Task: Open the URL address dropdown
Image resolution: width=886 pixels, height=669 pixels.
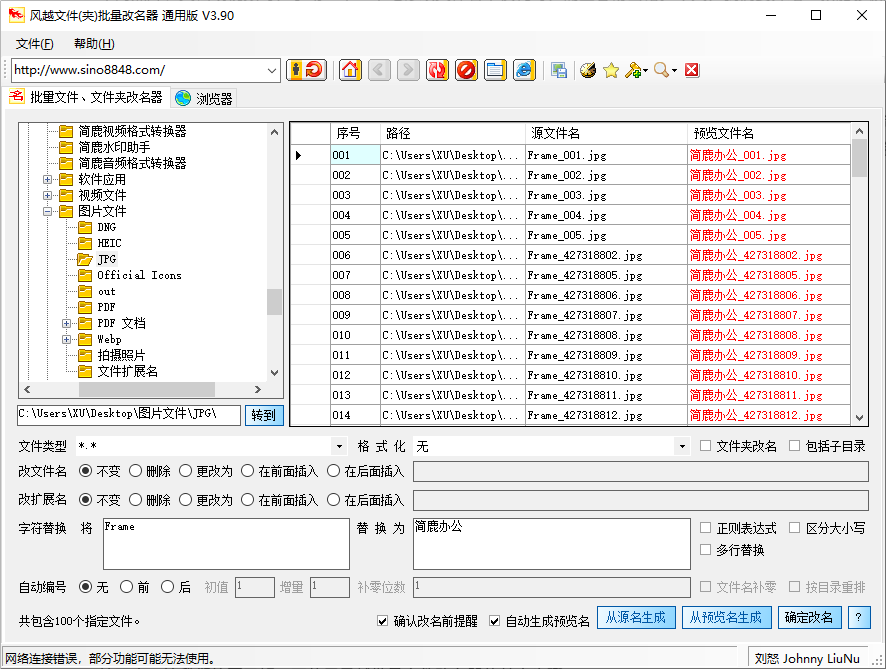Action: coord(272,70)
